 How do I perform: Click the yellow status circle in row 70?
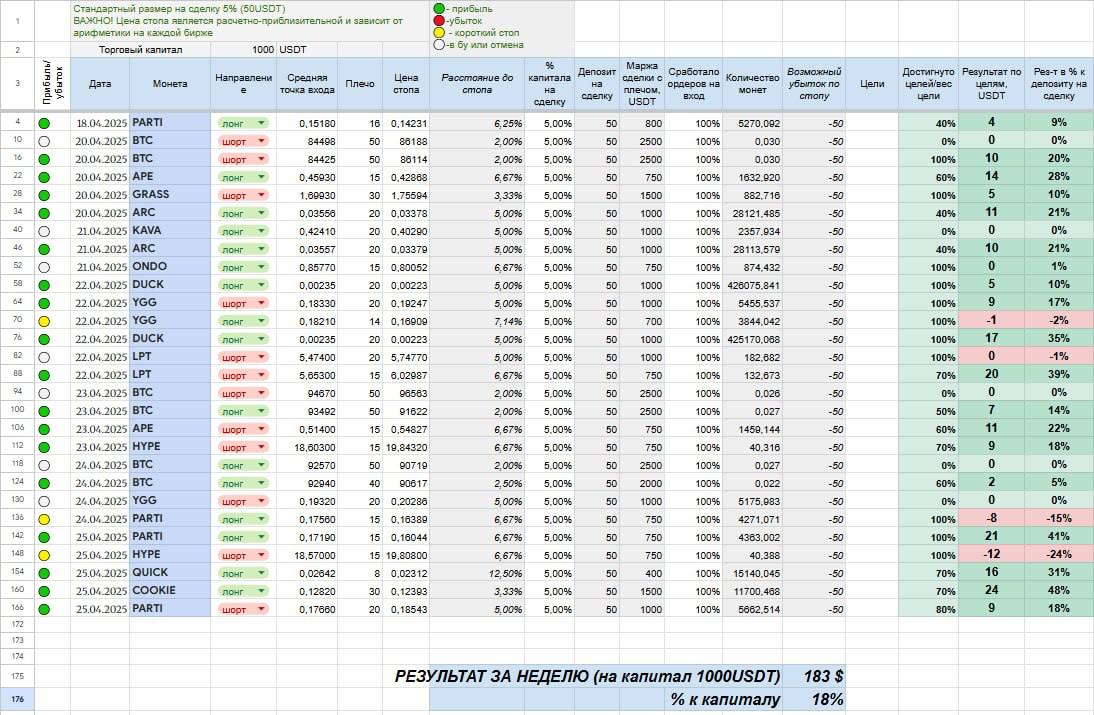point(44,321)
